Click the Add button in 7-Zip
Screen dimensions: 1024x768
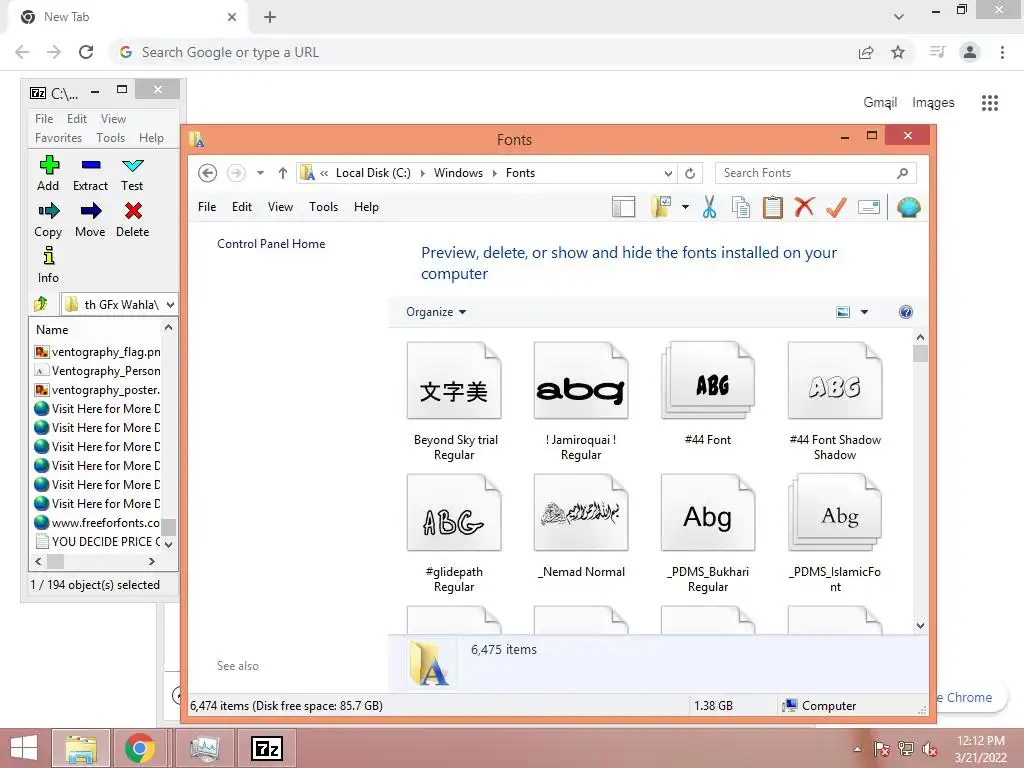point(48,174)
